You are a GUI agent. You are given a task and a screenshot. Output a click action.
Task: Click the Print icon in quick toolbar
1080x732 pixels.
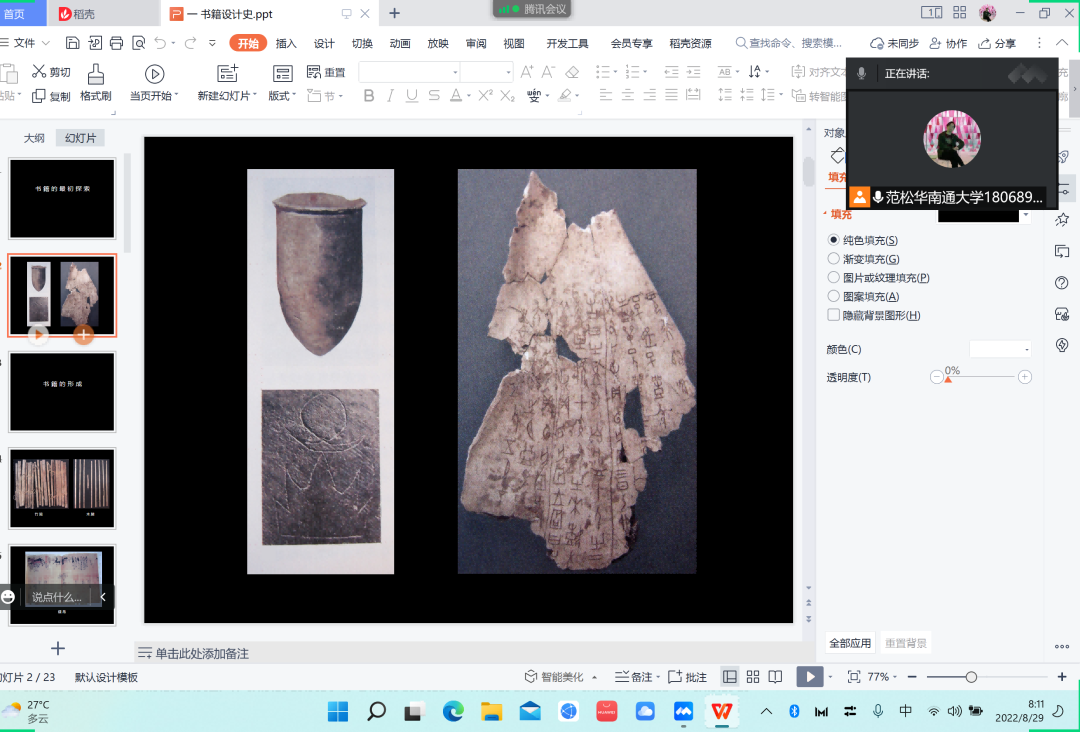tap(116, 43)
